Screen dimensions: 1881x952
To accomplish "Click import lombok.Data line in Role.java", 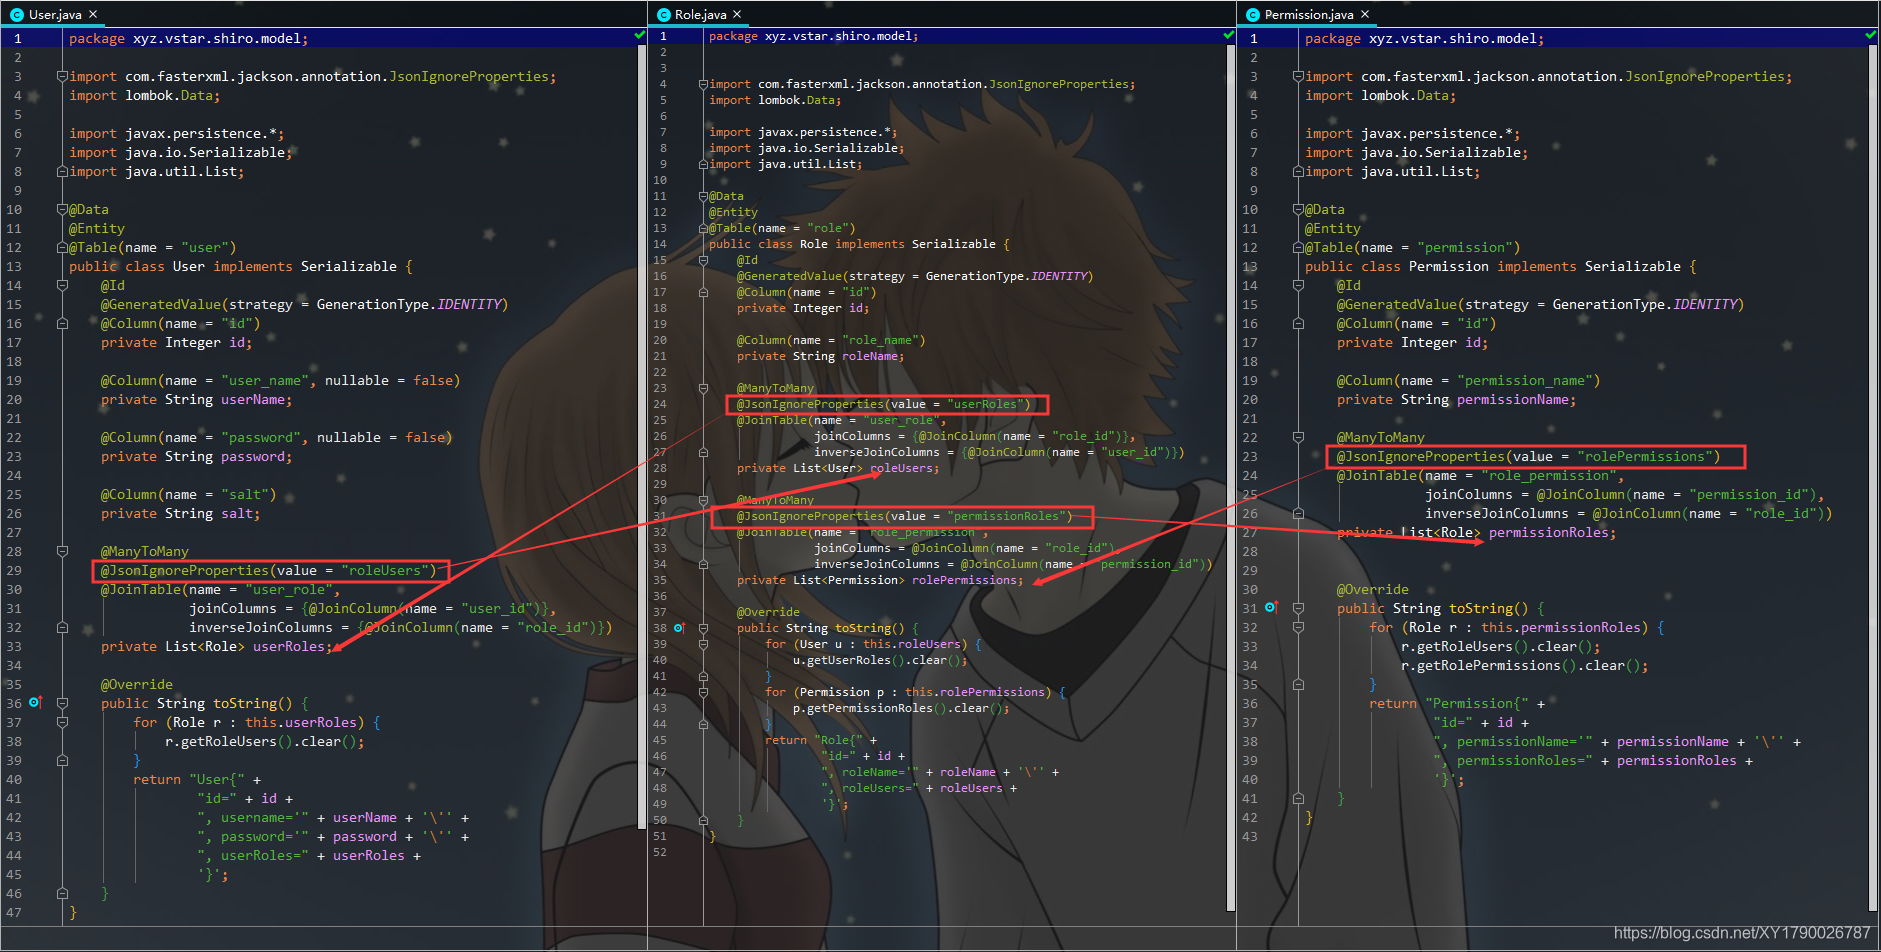I will 775,100.
